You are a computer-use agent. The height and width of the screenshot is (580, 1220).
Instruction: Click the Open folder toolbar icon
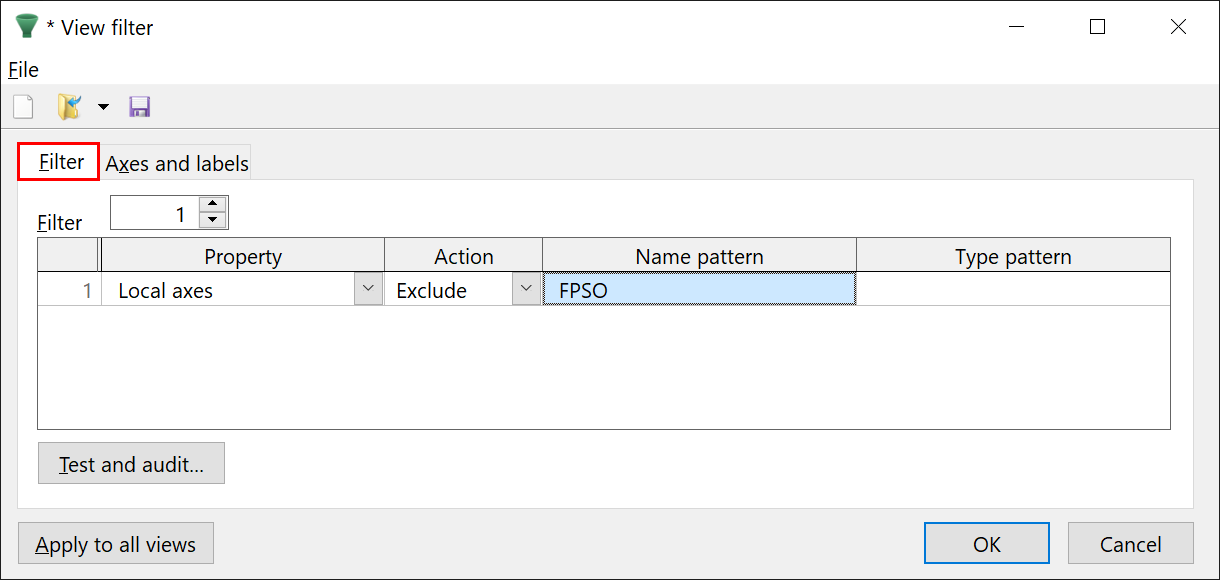(x=69, y=106)
